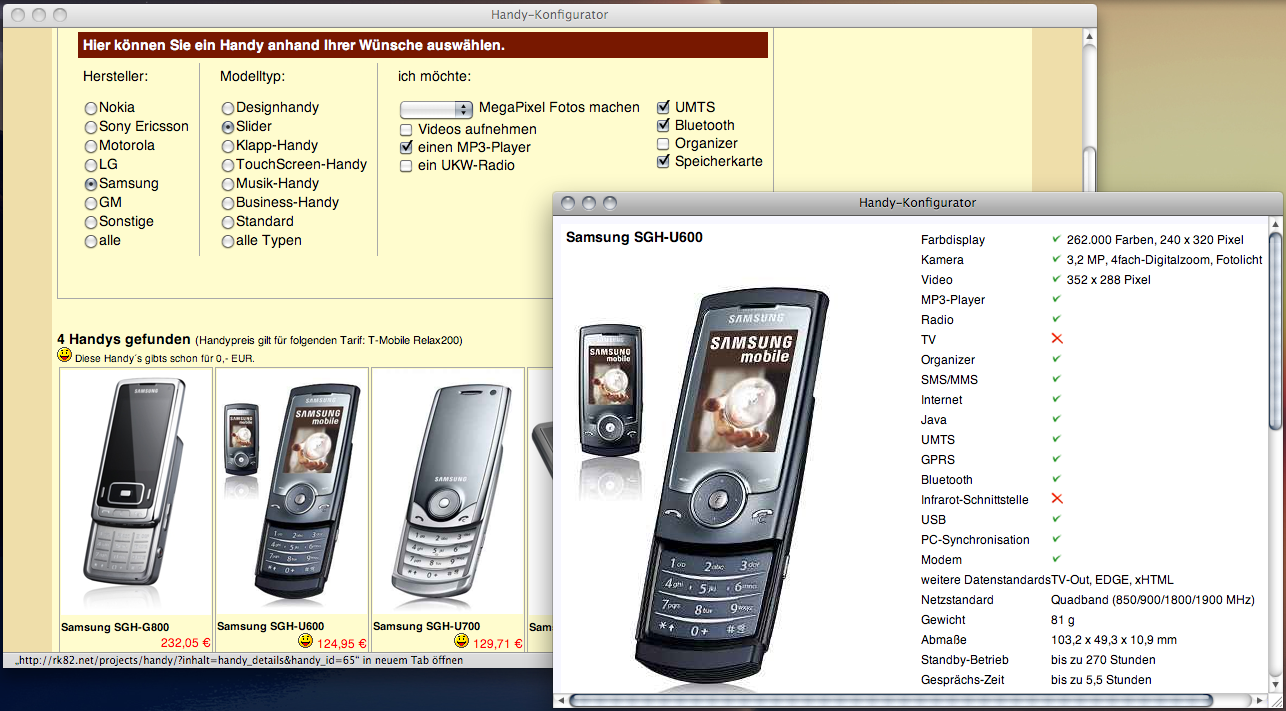Click the vertical scrollbar in details window

pos(1275,330)
